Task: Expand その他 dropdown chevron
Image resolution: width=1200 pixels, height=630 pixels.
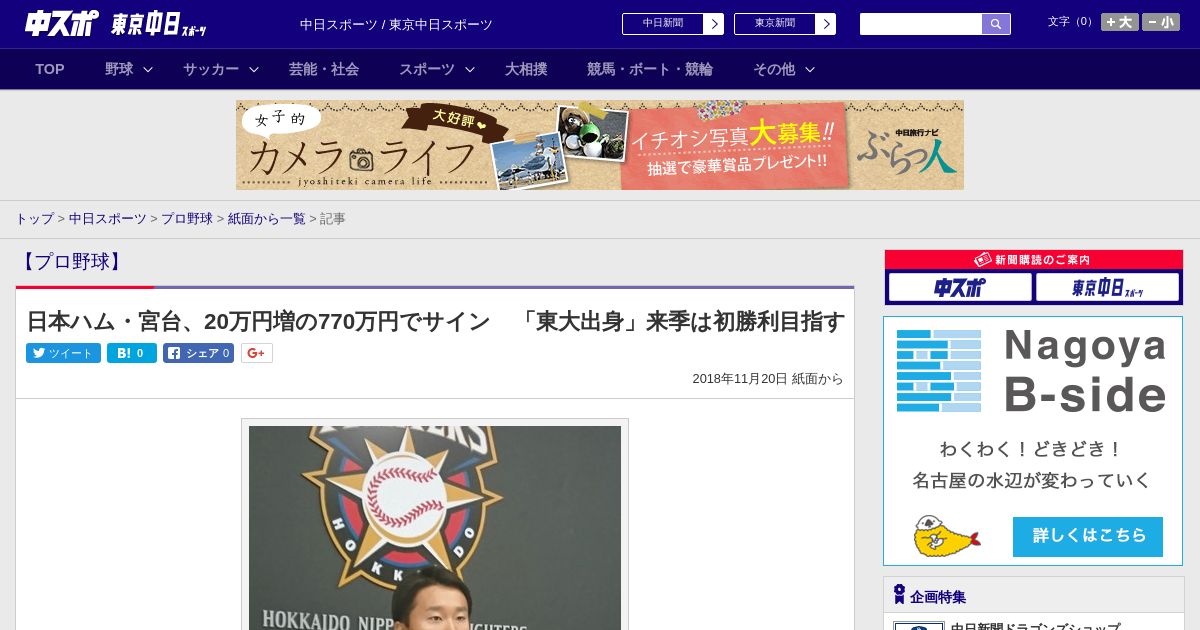Action: [x=810, y=69]
